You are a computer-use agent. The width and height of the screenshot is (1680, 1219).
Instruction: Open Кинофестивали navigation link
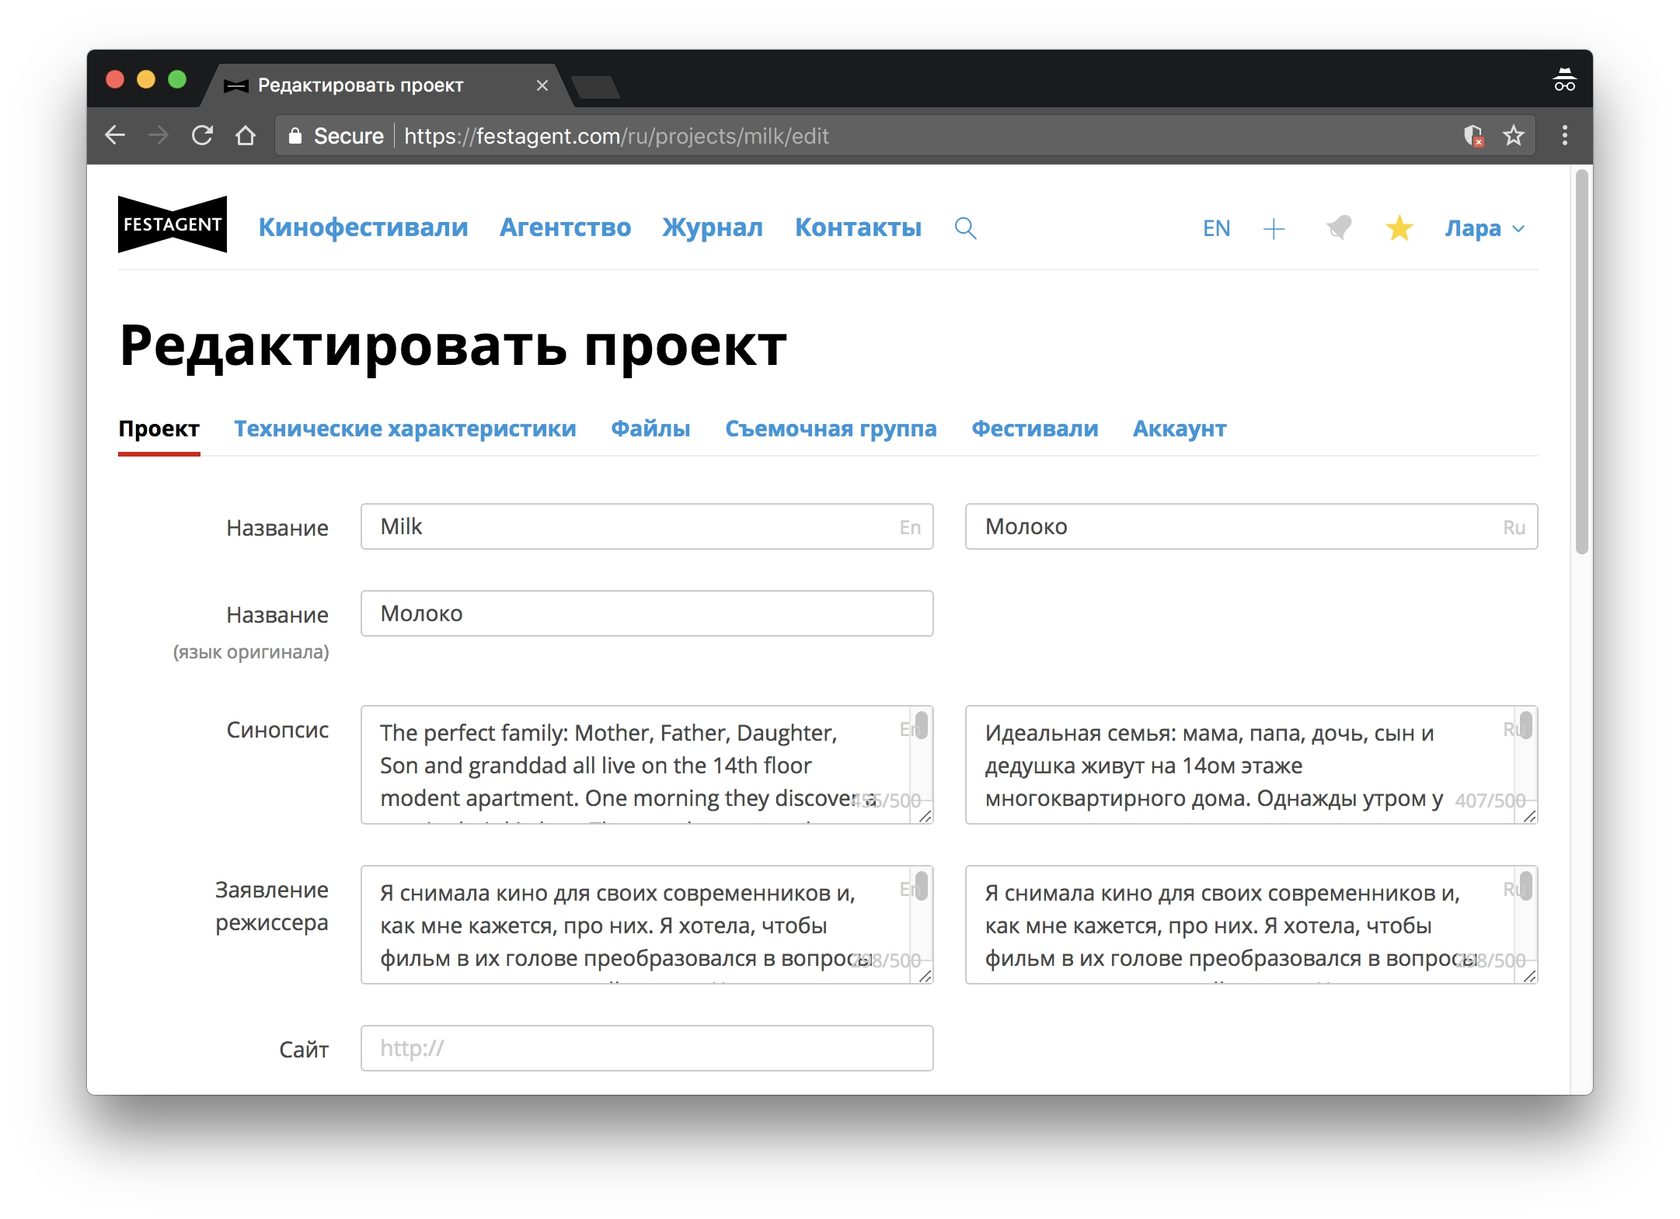pyautogui.click(x=363, y=227)
